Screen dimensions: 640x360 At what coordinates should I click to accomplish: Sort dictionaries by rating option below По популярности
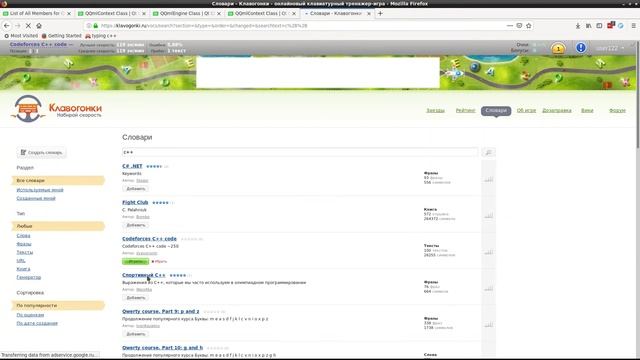click(30, 315)
